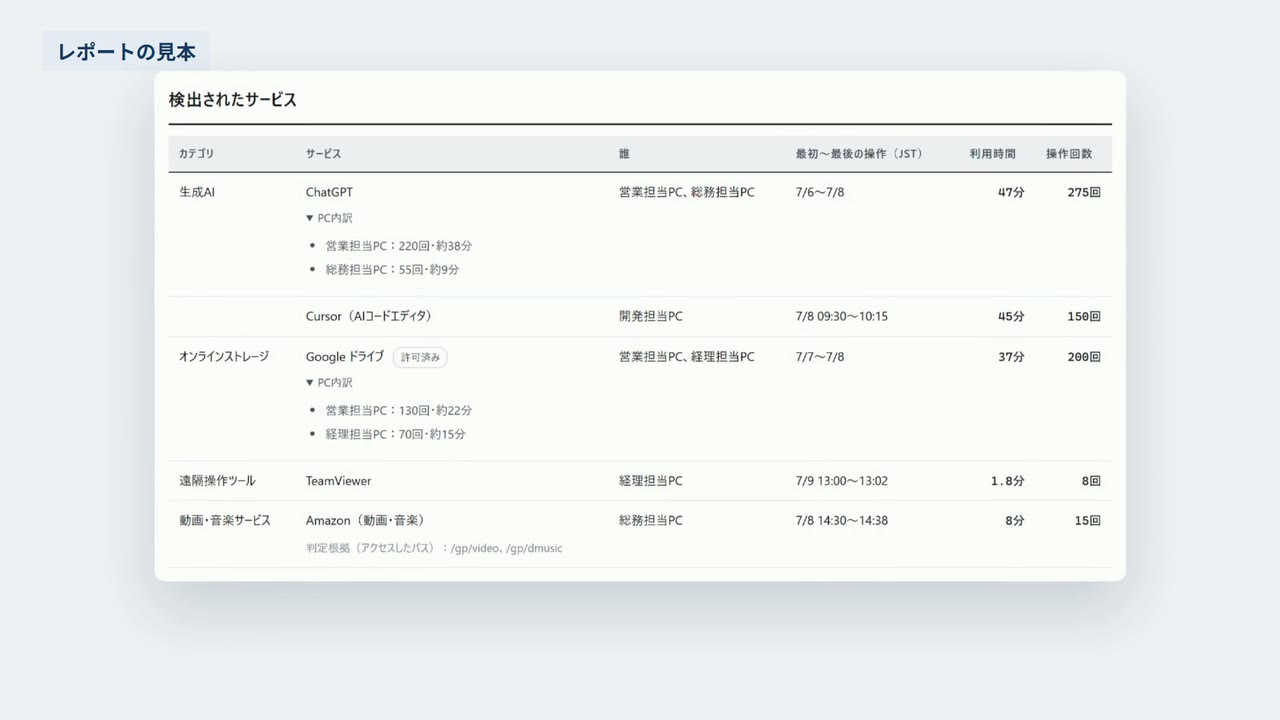Click the 動画・音楽サービス category cell

pos(225,521)
